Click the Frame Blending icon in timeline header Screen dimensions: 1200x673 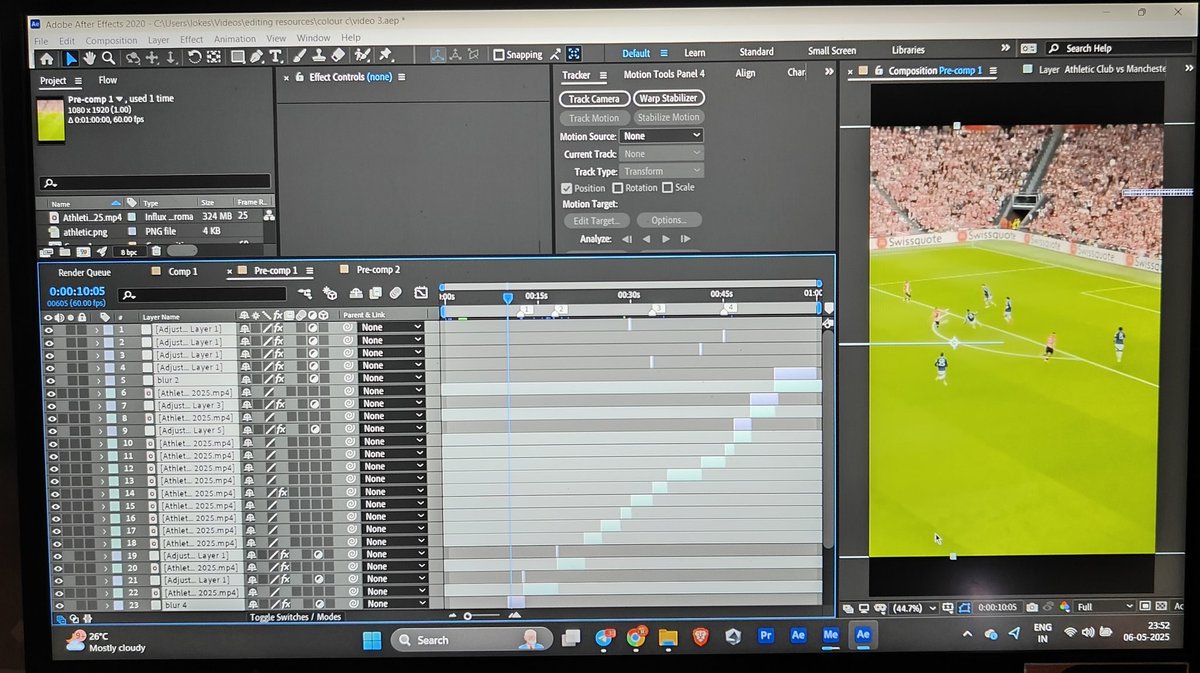pos(374,293)
